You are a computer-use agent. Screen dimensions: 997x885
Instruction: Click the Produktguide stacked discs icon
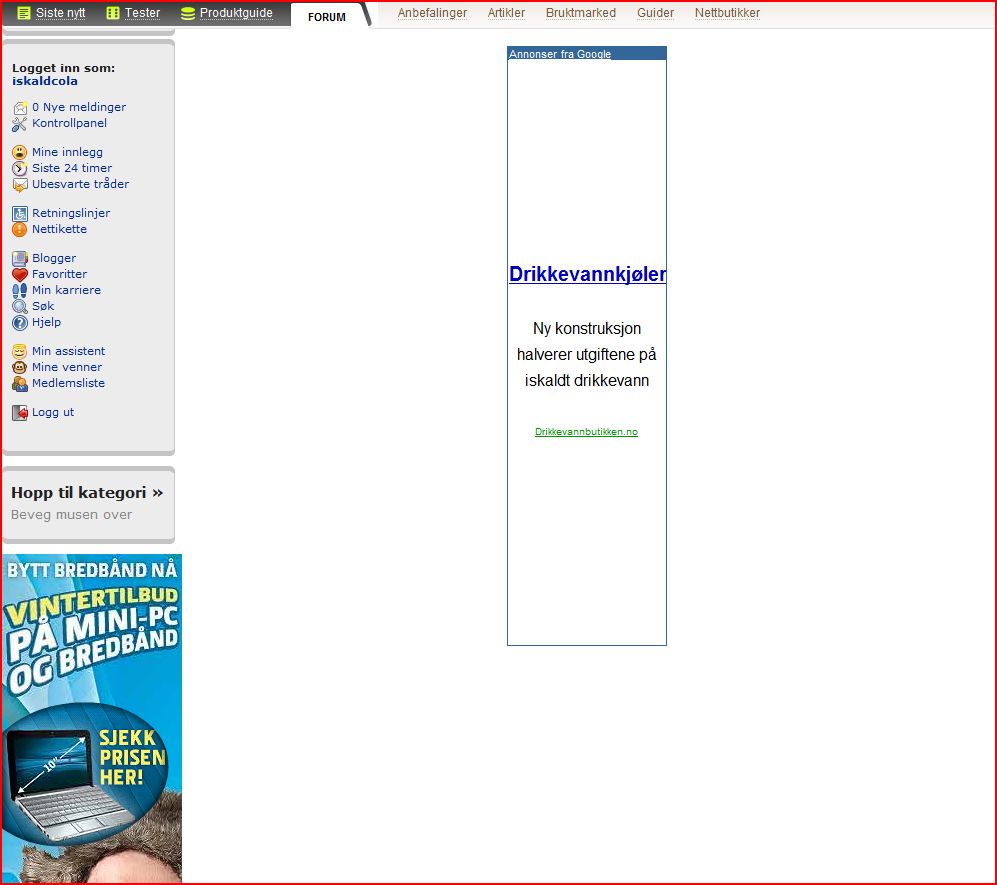click(188, 13)
